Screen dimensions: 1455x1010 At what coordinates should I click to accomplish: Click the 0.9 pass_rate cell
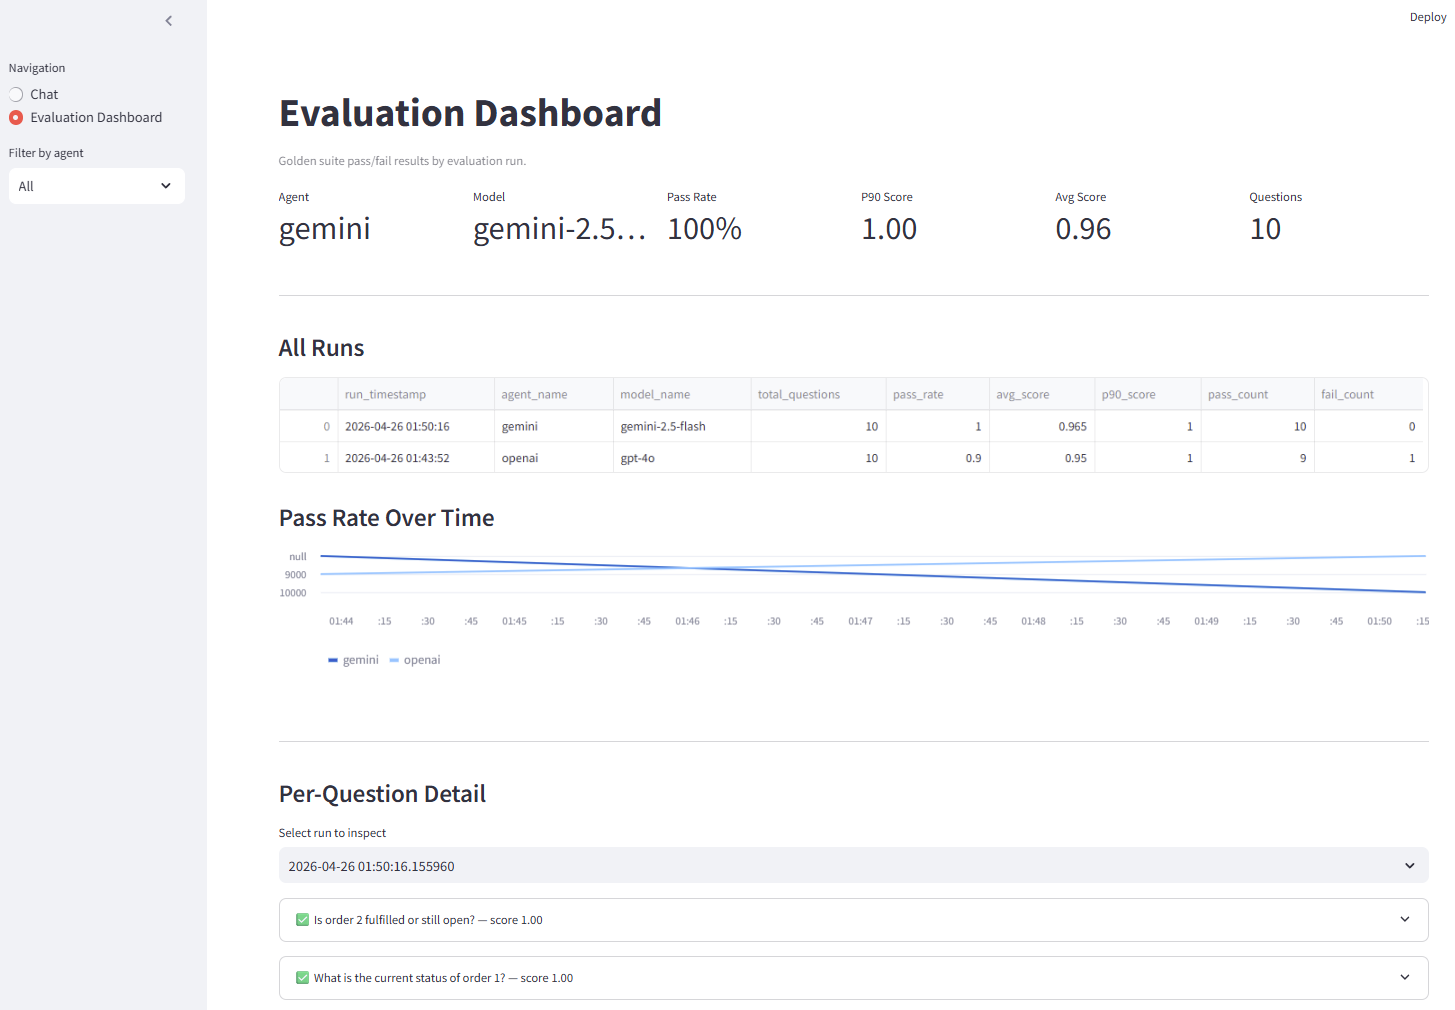(x=937, y=458)
